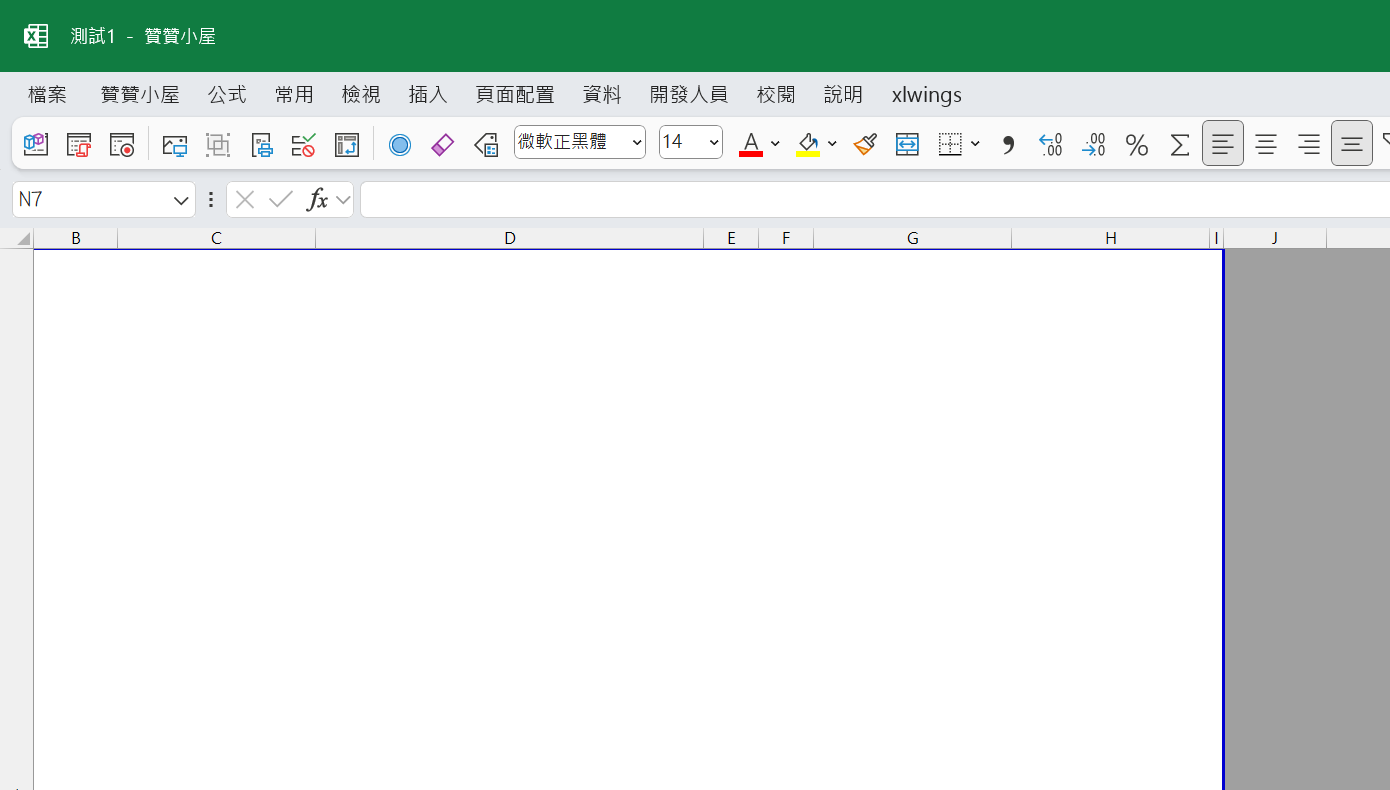Increase decimal places
Viewport: 1390px width, 790px height.
tap(1051, 145)
